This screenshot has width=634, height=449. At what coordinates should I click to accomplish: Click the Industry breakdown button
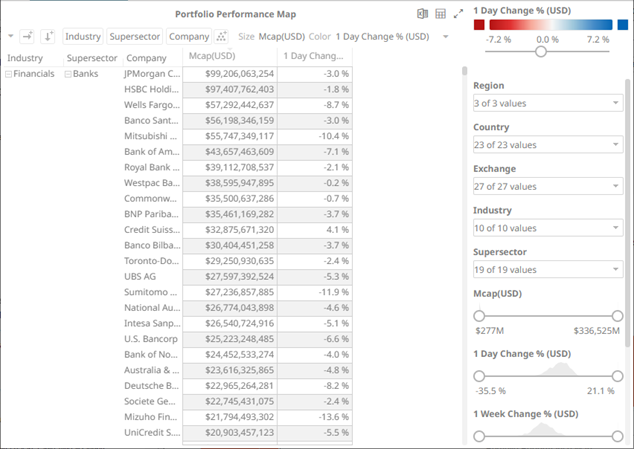click(x=83, y=36)
